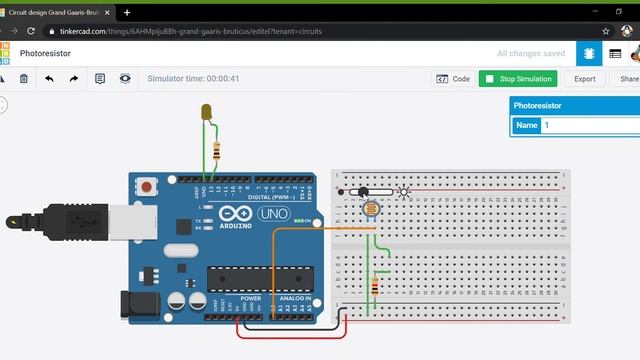Go forward in browser history
This screenshot has width=640, height=360.
tap(14, 31)
